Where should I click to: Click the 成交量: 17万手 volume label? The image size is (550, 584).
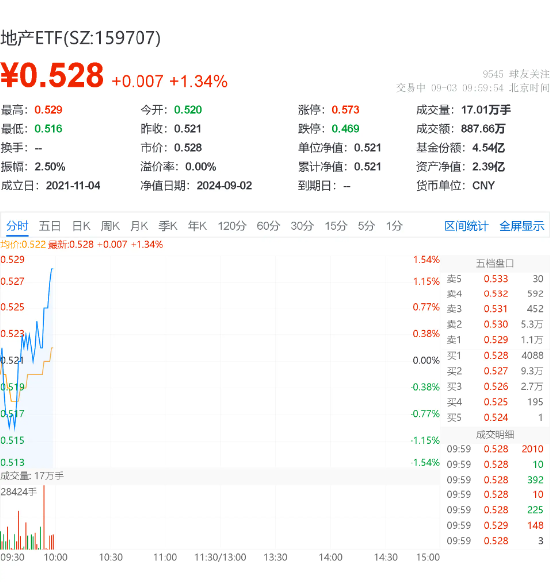pyautogui.click(x=32, y=476)
